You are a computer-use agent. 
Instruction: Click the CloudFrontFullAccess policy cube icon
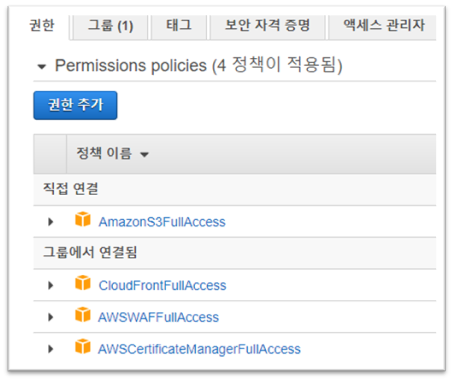(x=83, y=283)
